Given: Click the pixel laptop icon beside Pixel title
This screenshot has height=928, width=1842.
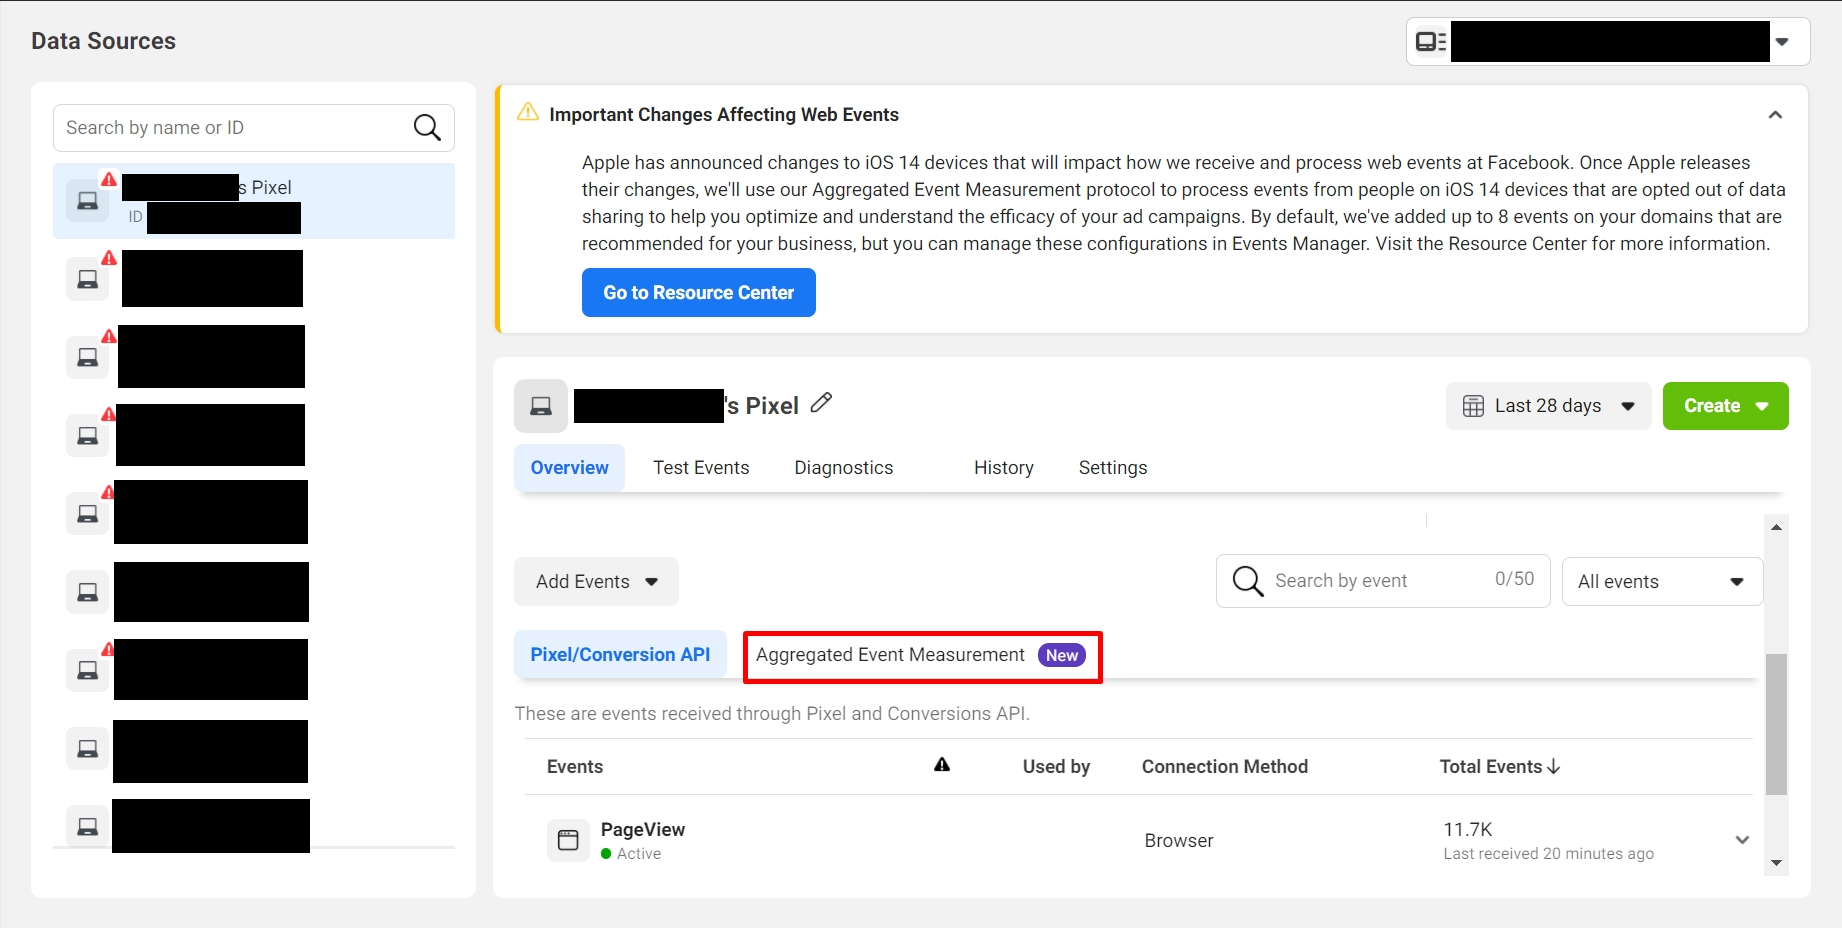Looking at the screenshot, I should (541, 406).
